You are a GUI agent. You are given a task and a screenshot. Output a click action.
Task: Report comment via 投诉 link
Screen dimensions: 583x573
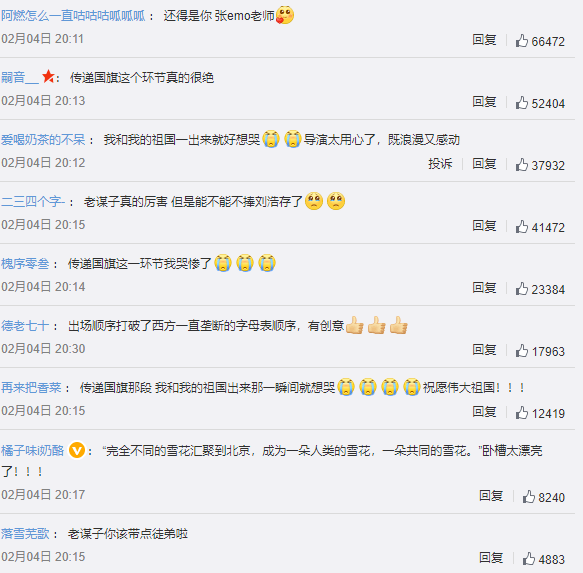[x=440, y=164]
